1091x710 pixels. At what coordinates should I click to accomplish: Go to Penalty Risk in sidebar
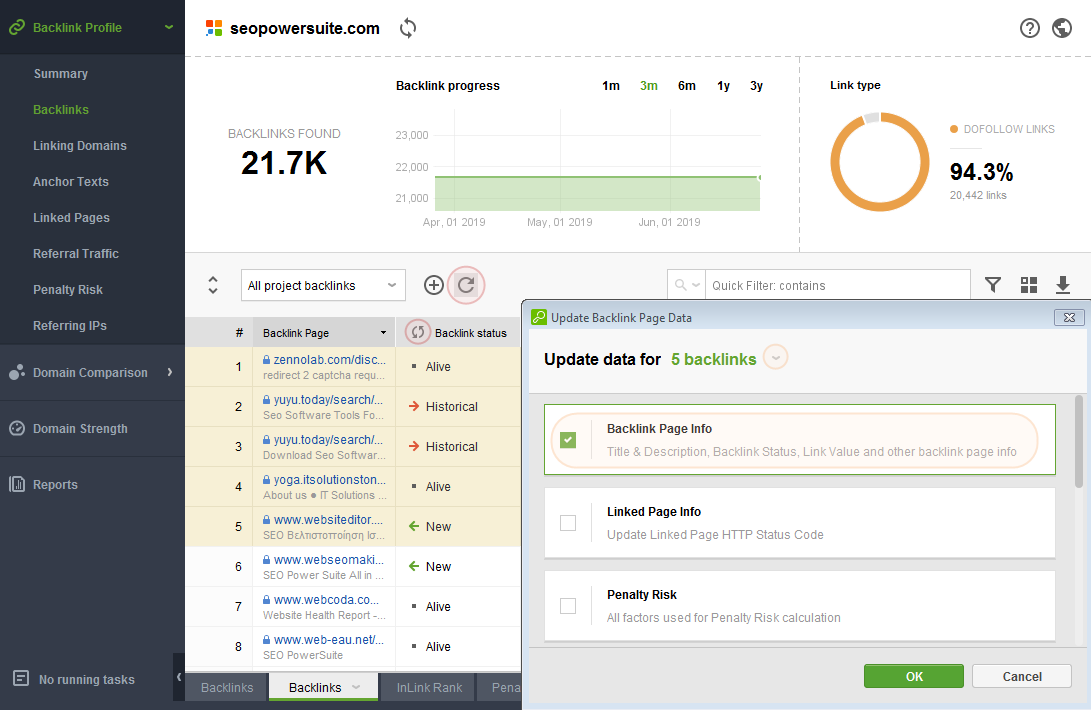(x=67, y=290)
